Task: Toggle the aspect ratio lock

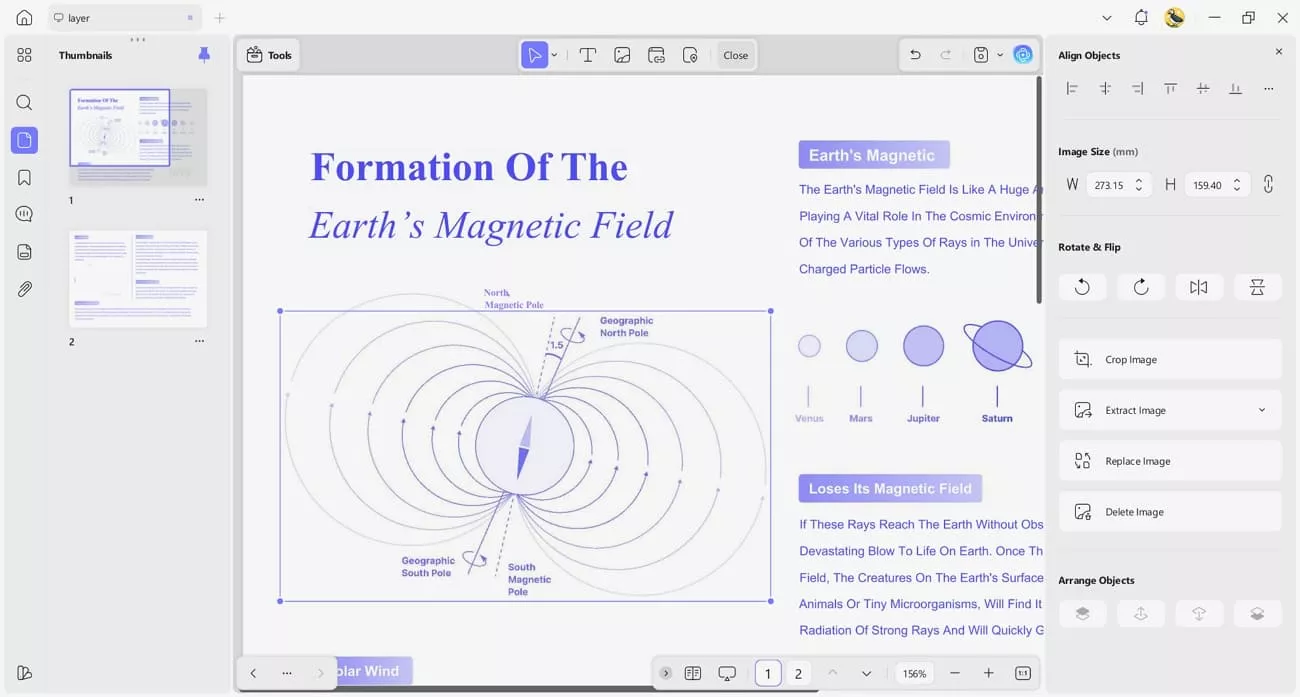Action: 1268,185
